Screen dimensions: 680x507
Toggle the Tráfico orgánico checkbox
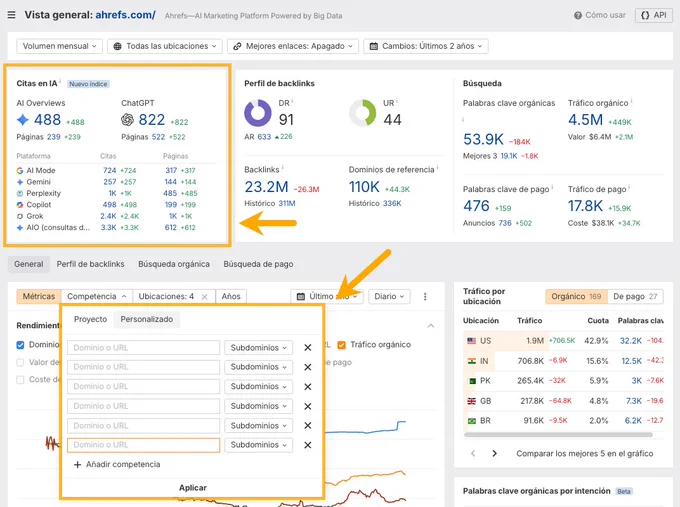pos(342,345)
